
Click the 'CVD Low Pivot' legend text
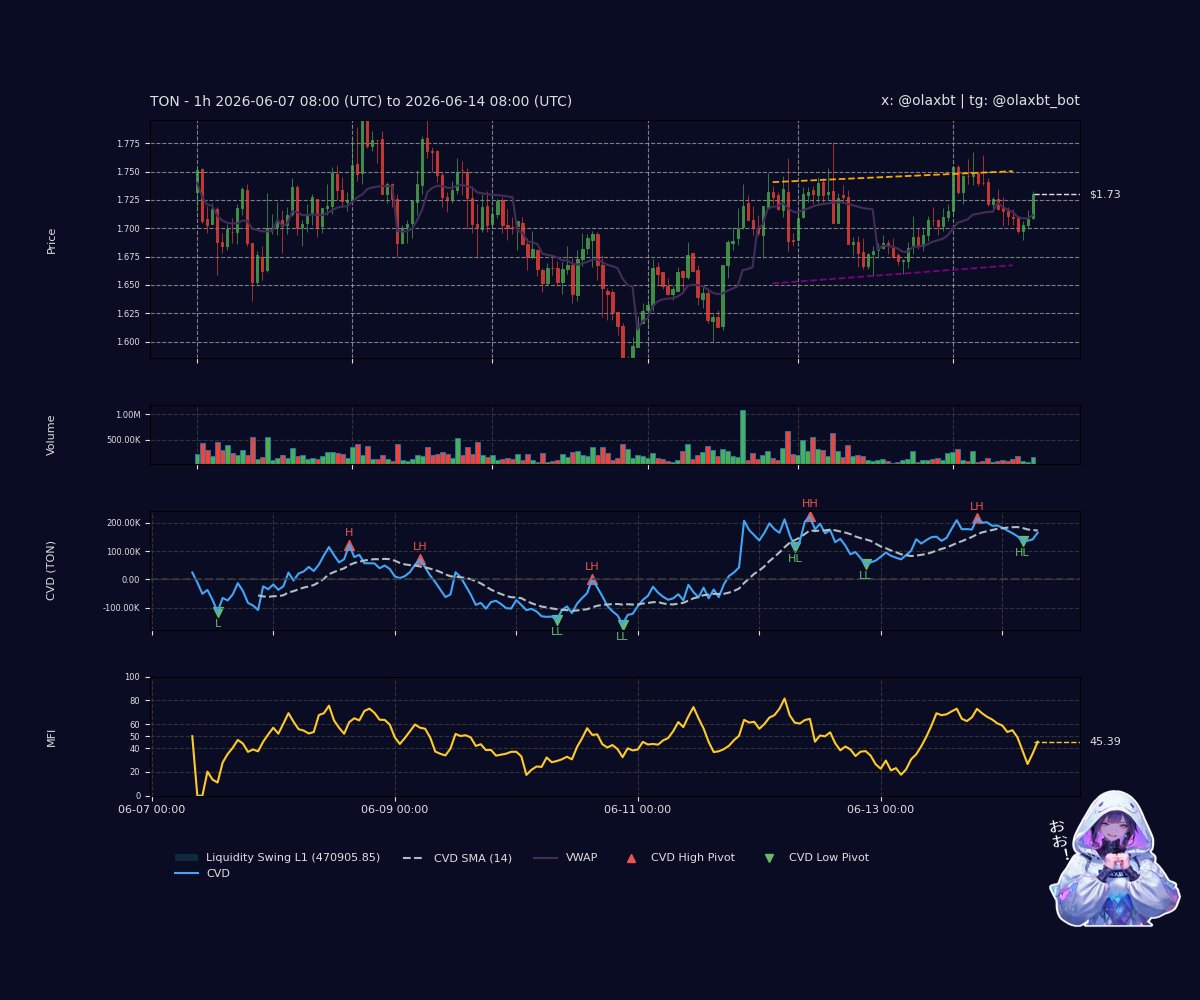(829, 858)
